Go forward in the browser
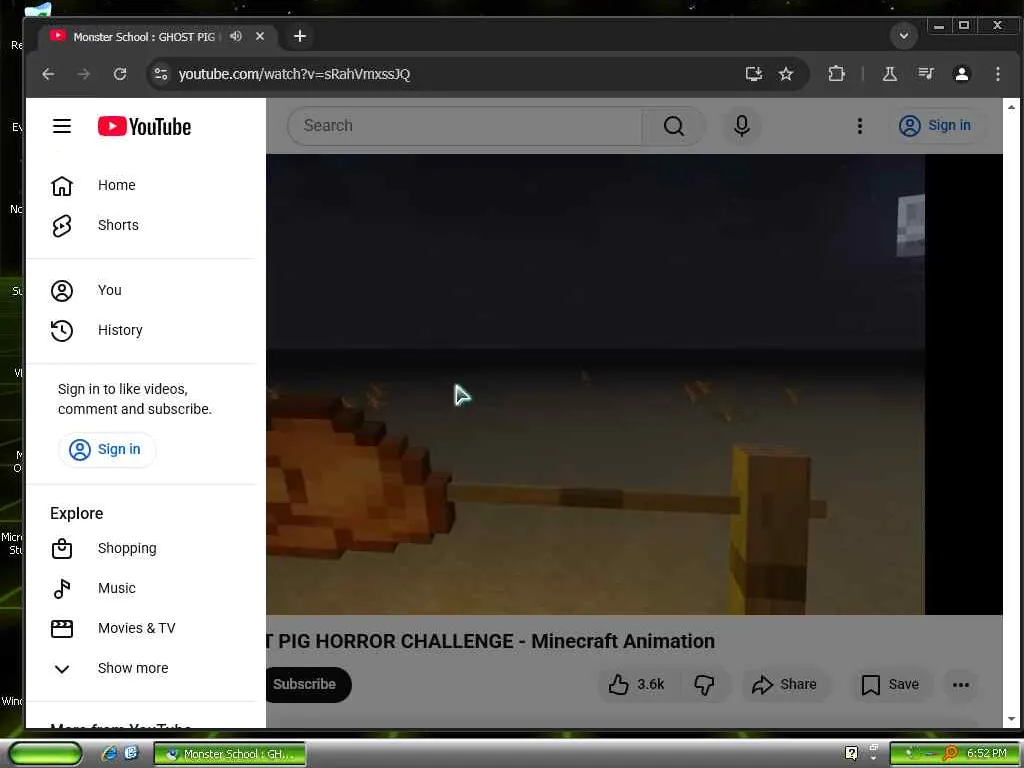Viewport: 1024px width, 768px height. (84, 74)
